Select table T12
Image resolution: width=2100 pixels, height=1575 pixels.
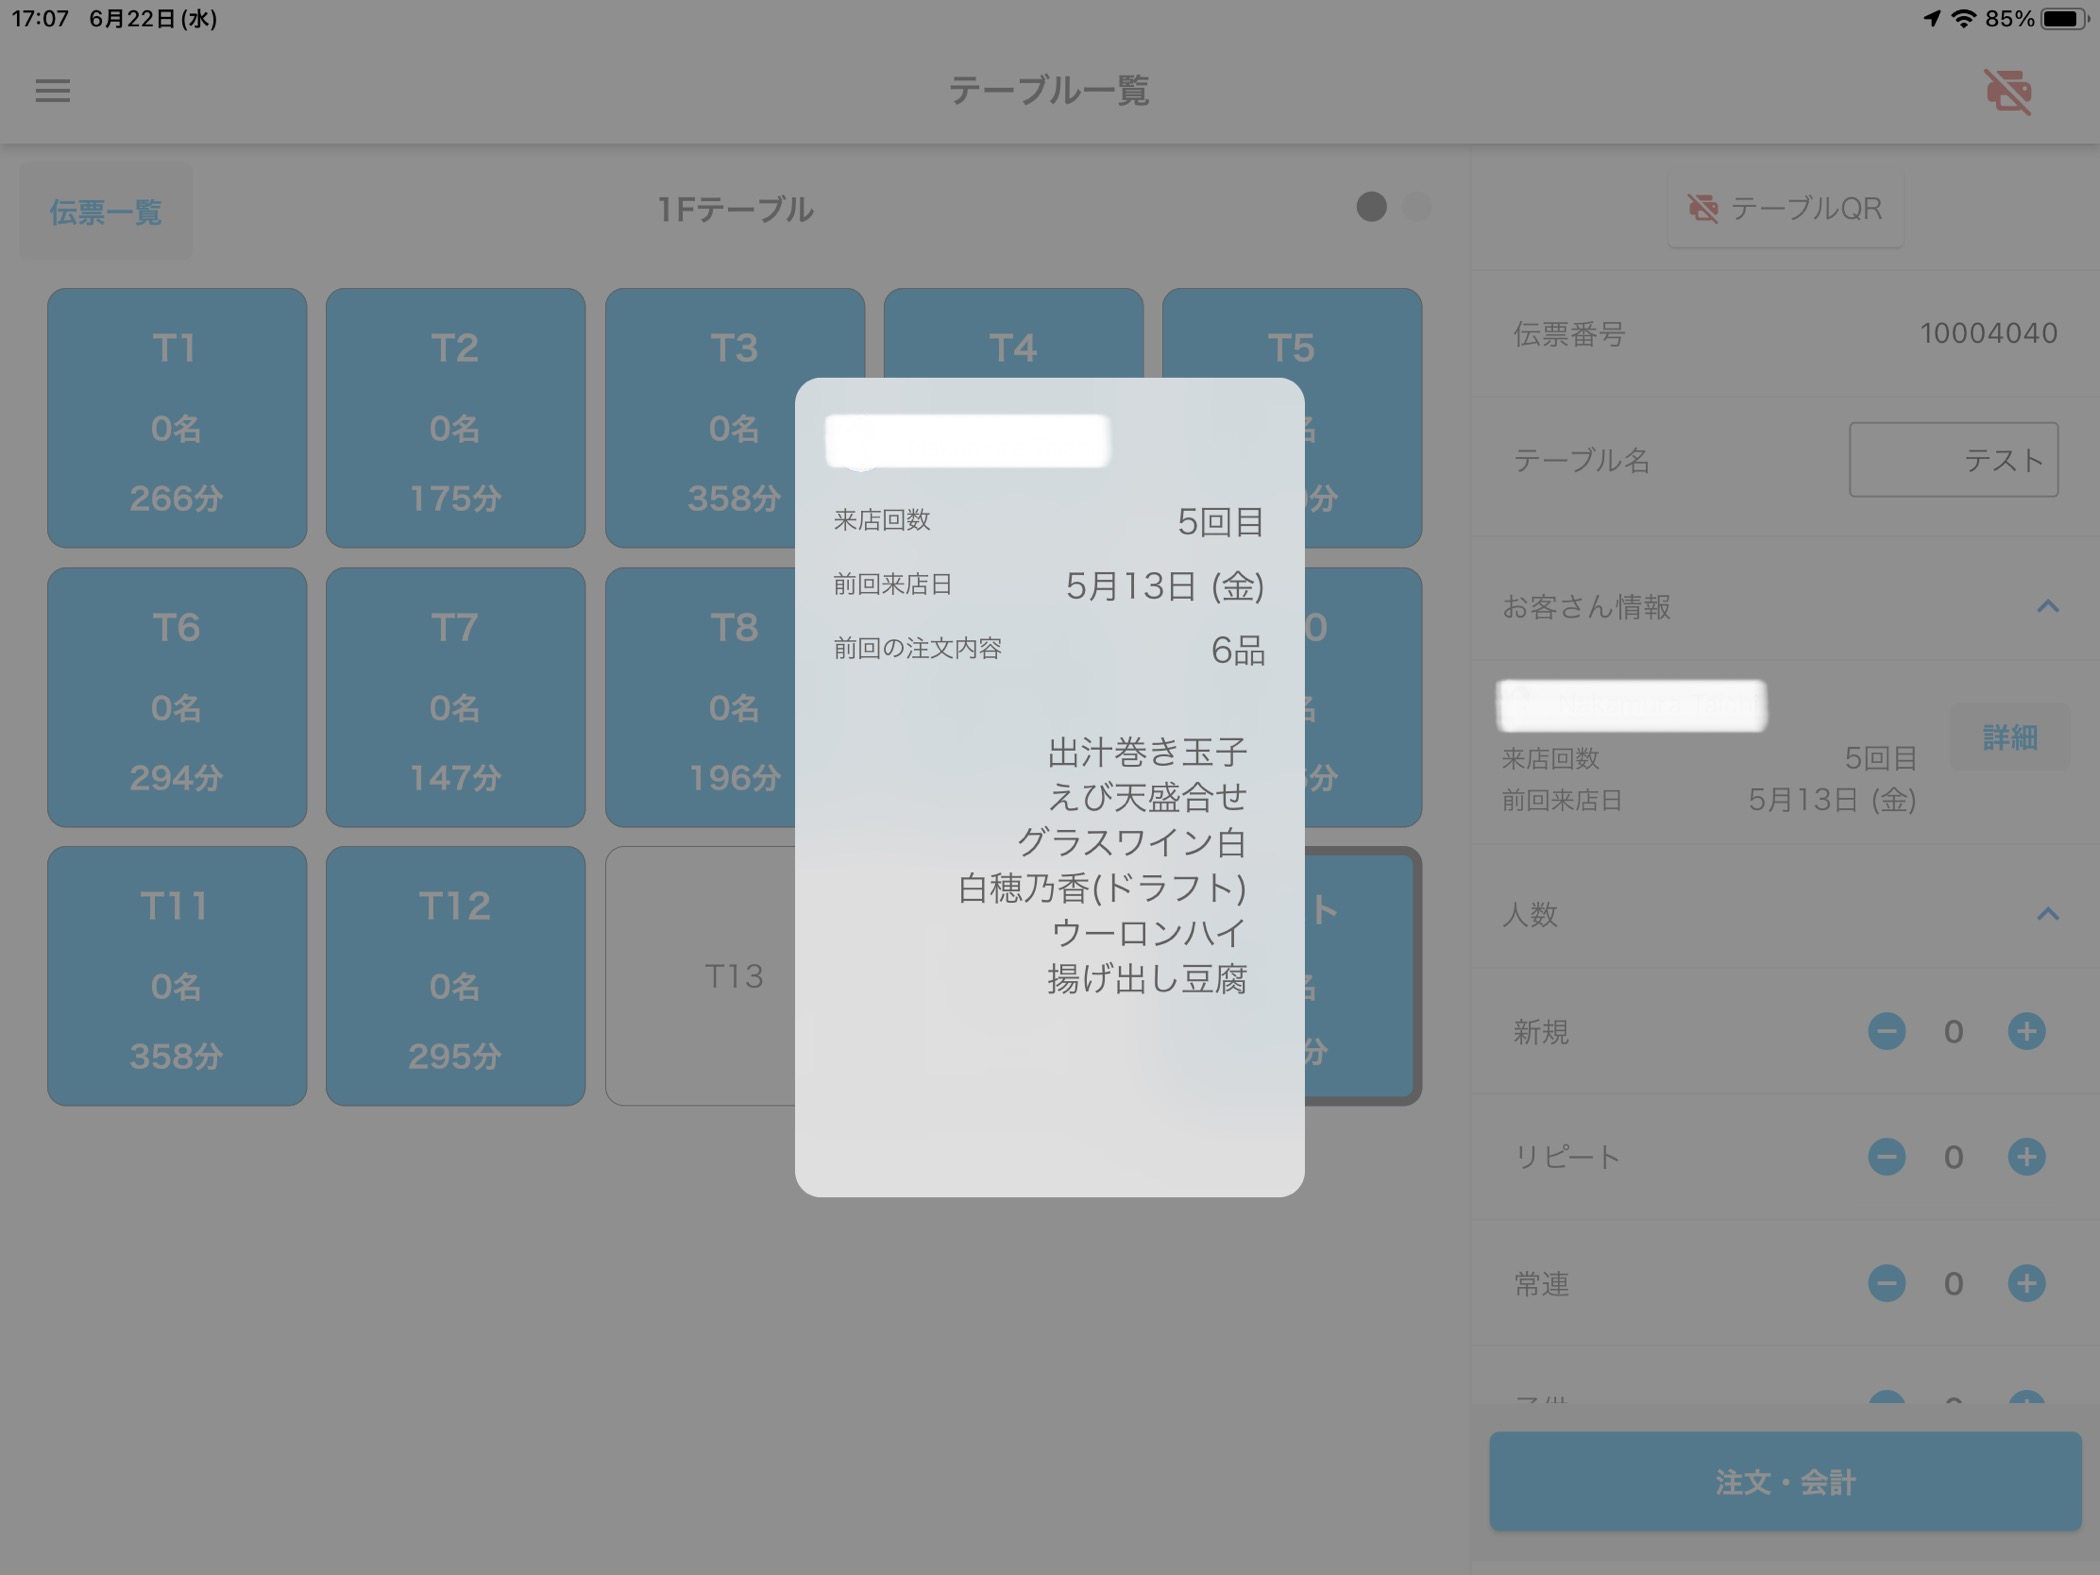point(455,975)
